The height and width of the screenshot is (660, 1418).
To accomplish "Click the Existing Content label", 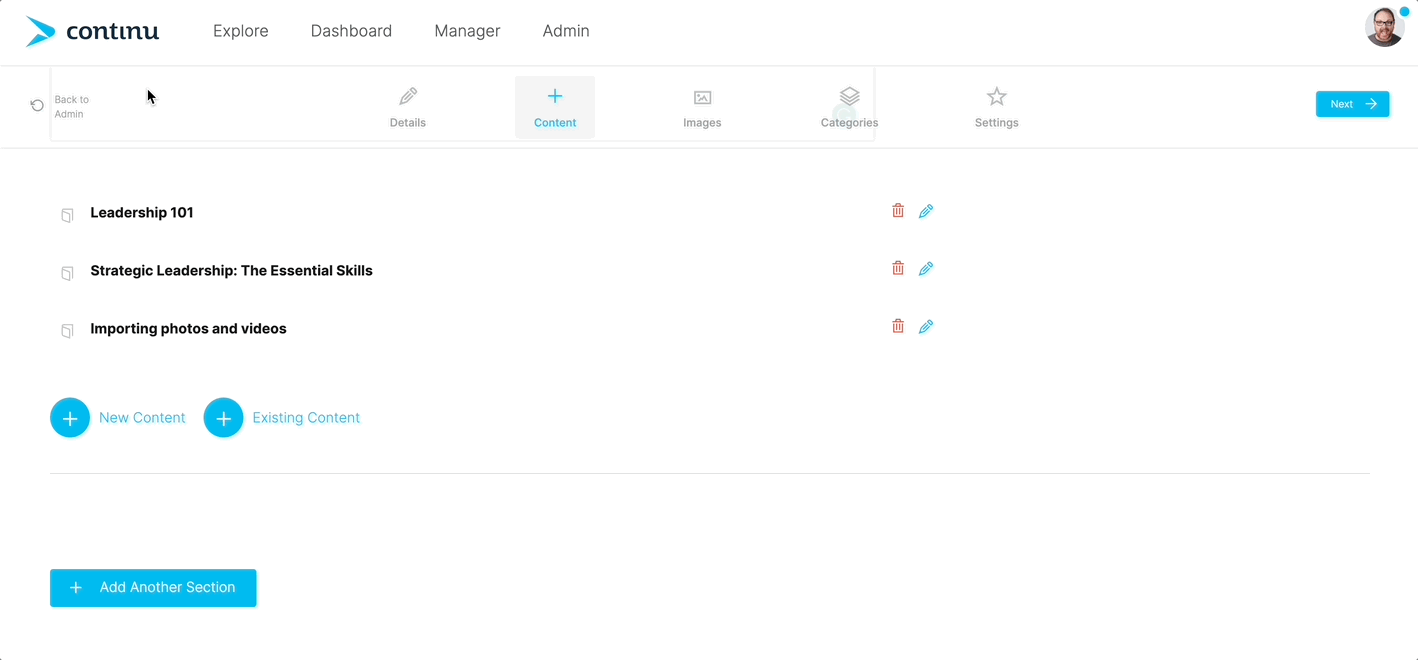I will (x=306, y=418).
